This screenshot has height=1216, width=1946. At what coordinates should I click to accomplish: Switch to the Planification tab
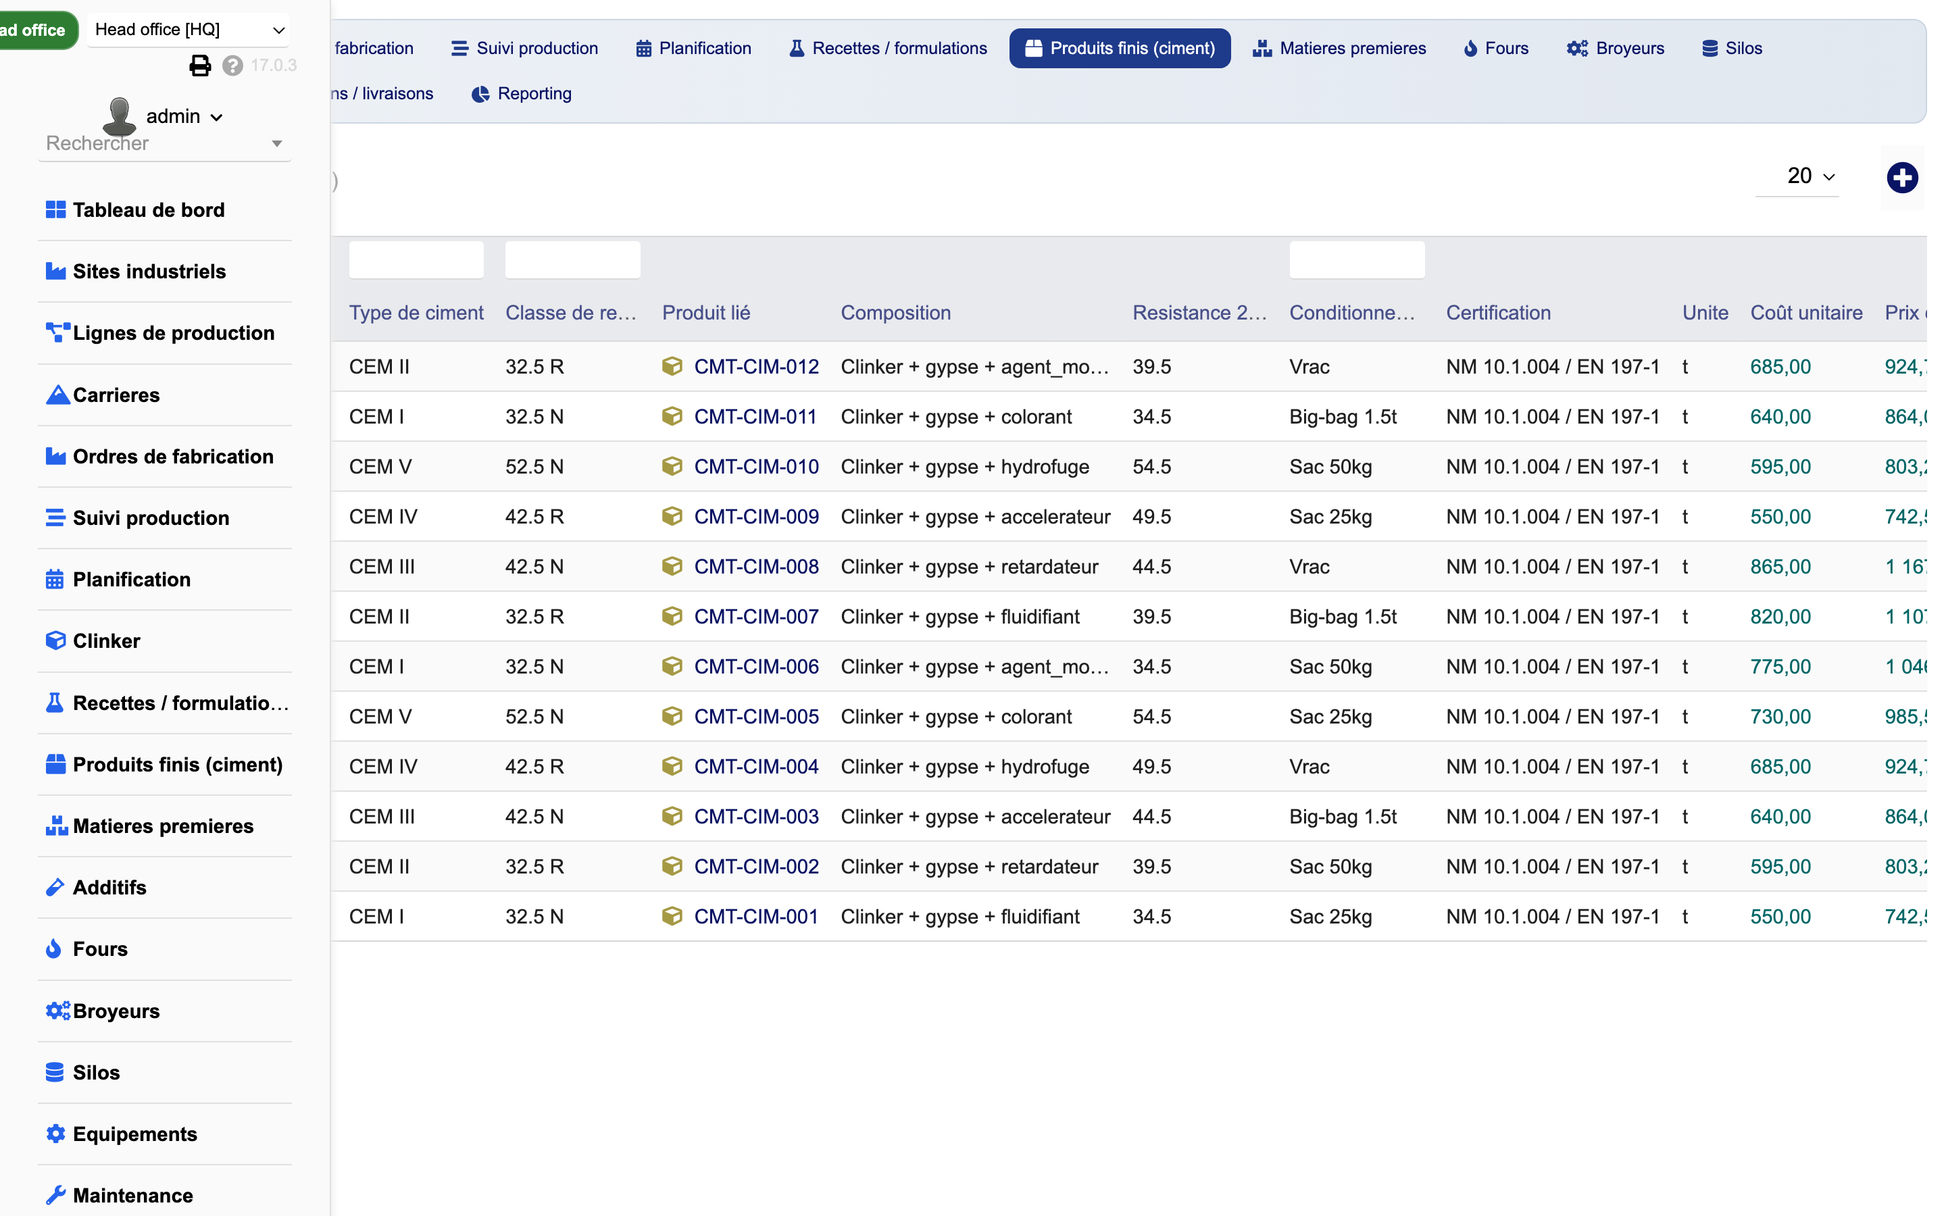pyautogui.click(x=694, y=49)
